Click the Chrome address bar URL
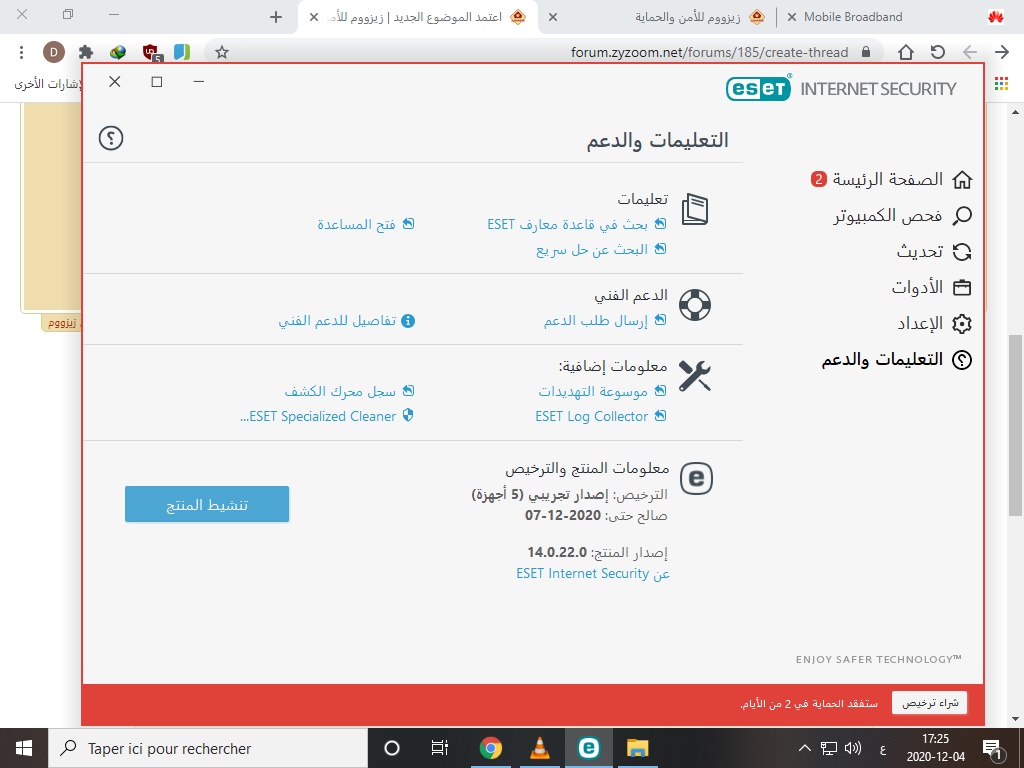This screenshot has width=1024, height=768. point(709,52)
